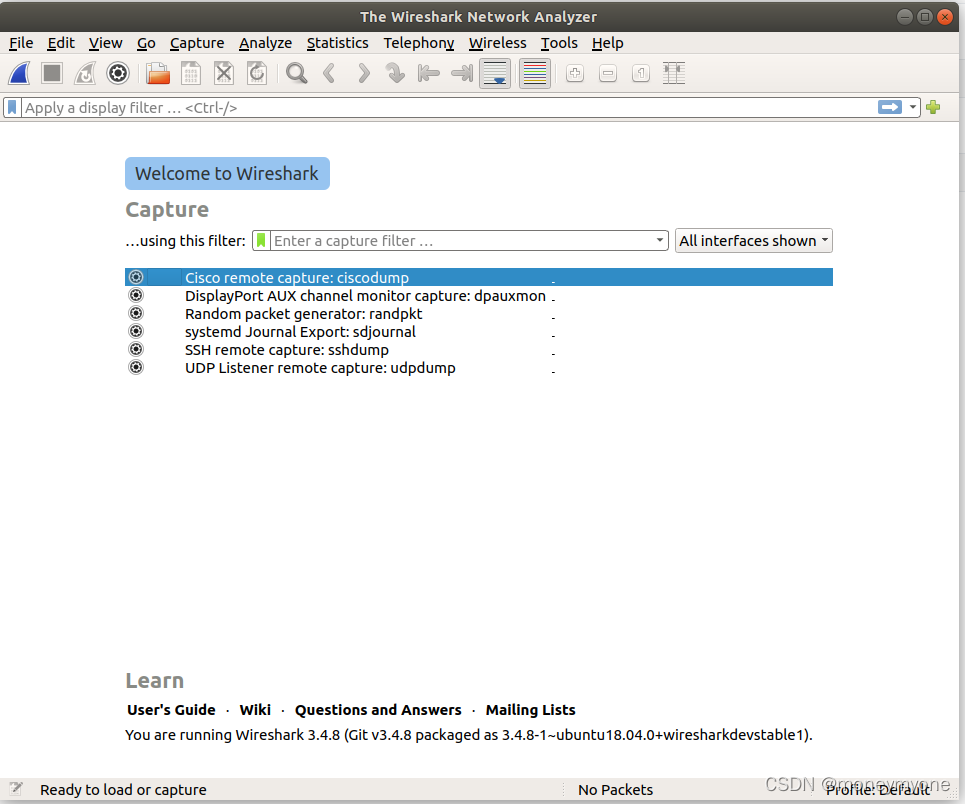Open the Analyze menu

[265, 43]
